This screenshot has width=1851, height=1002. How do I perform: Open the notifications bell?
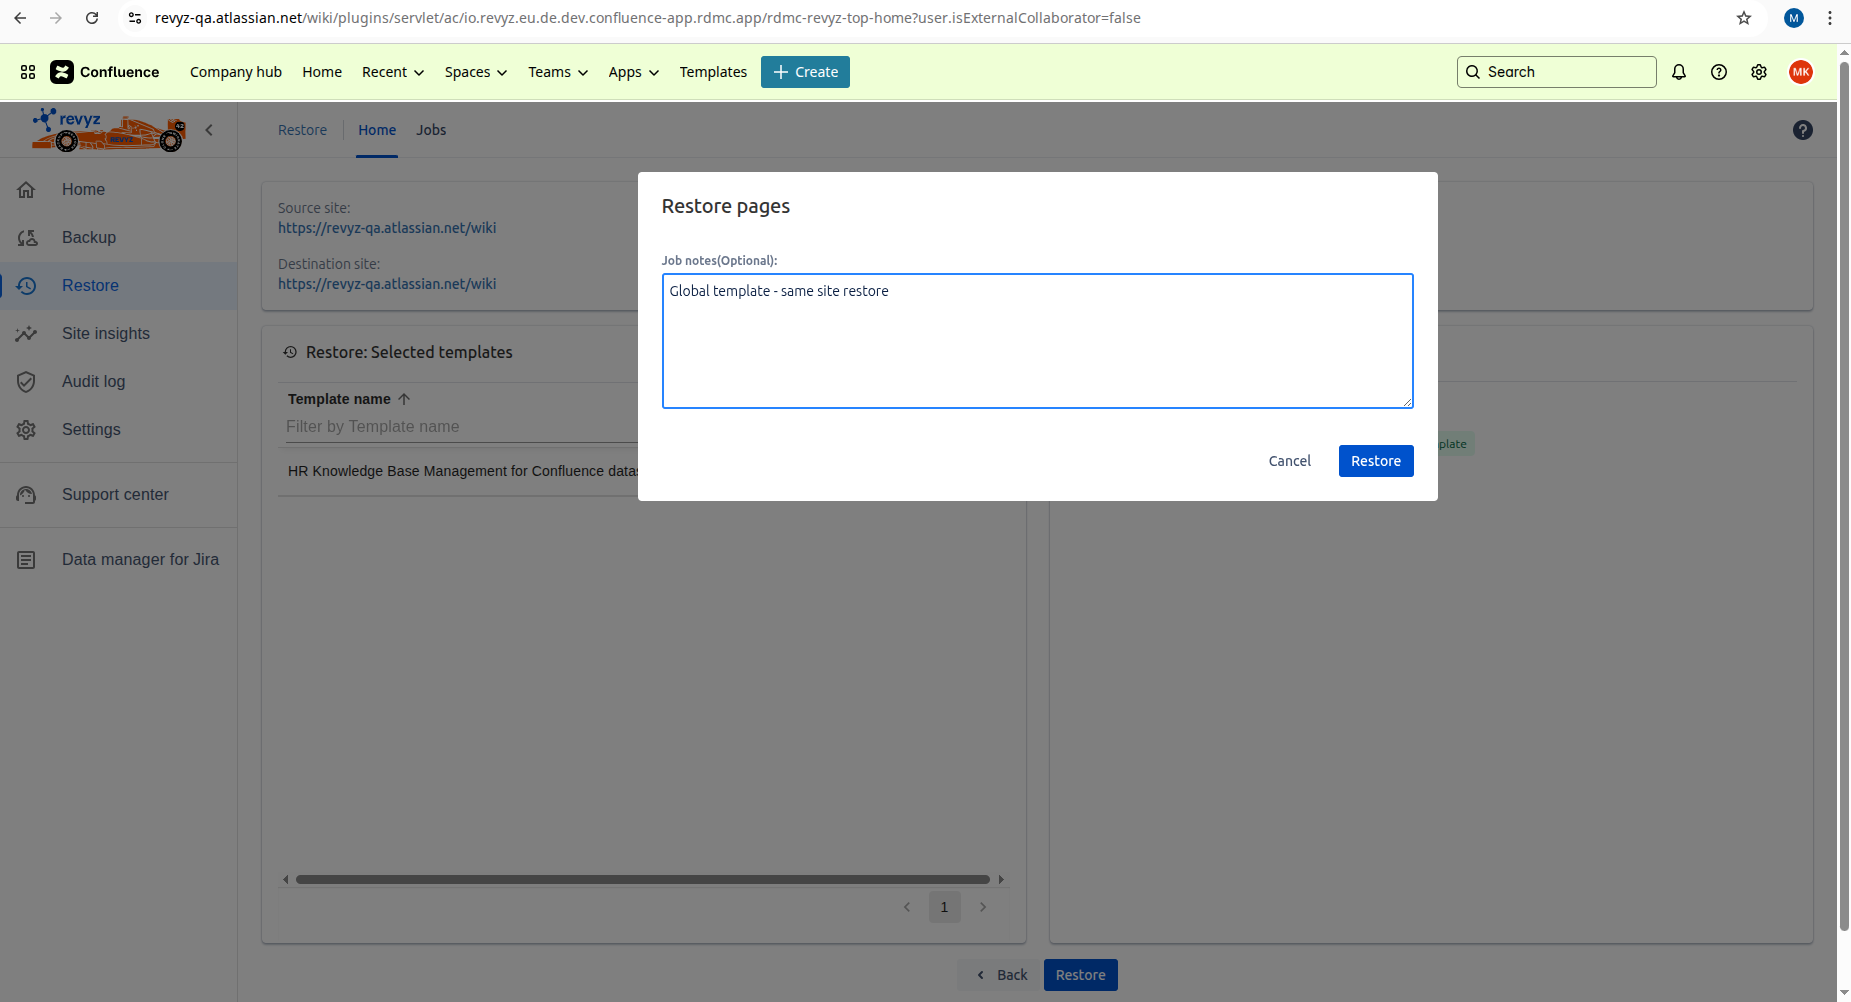click(1679, 72)
